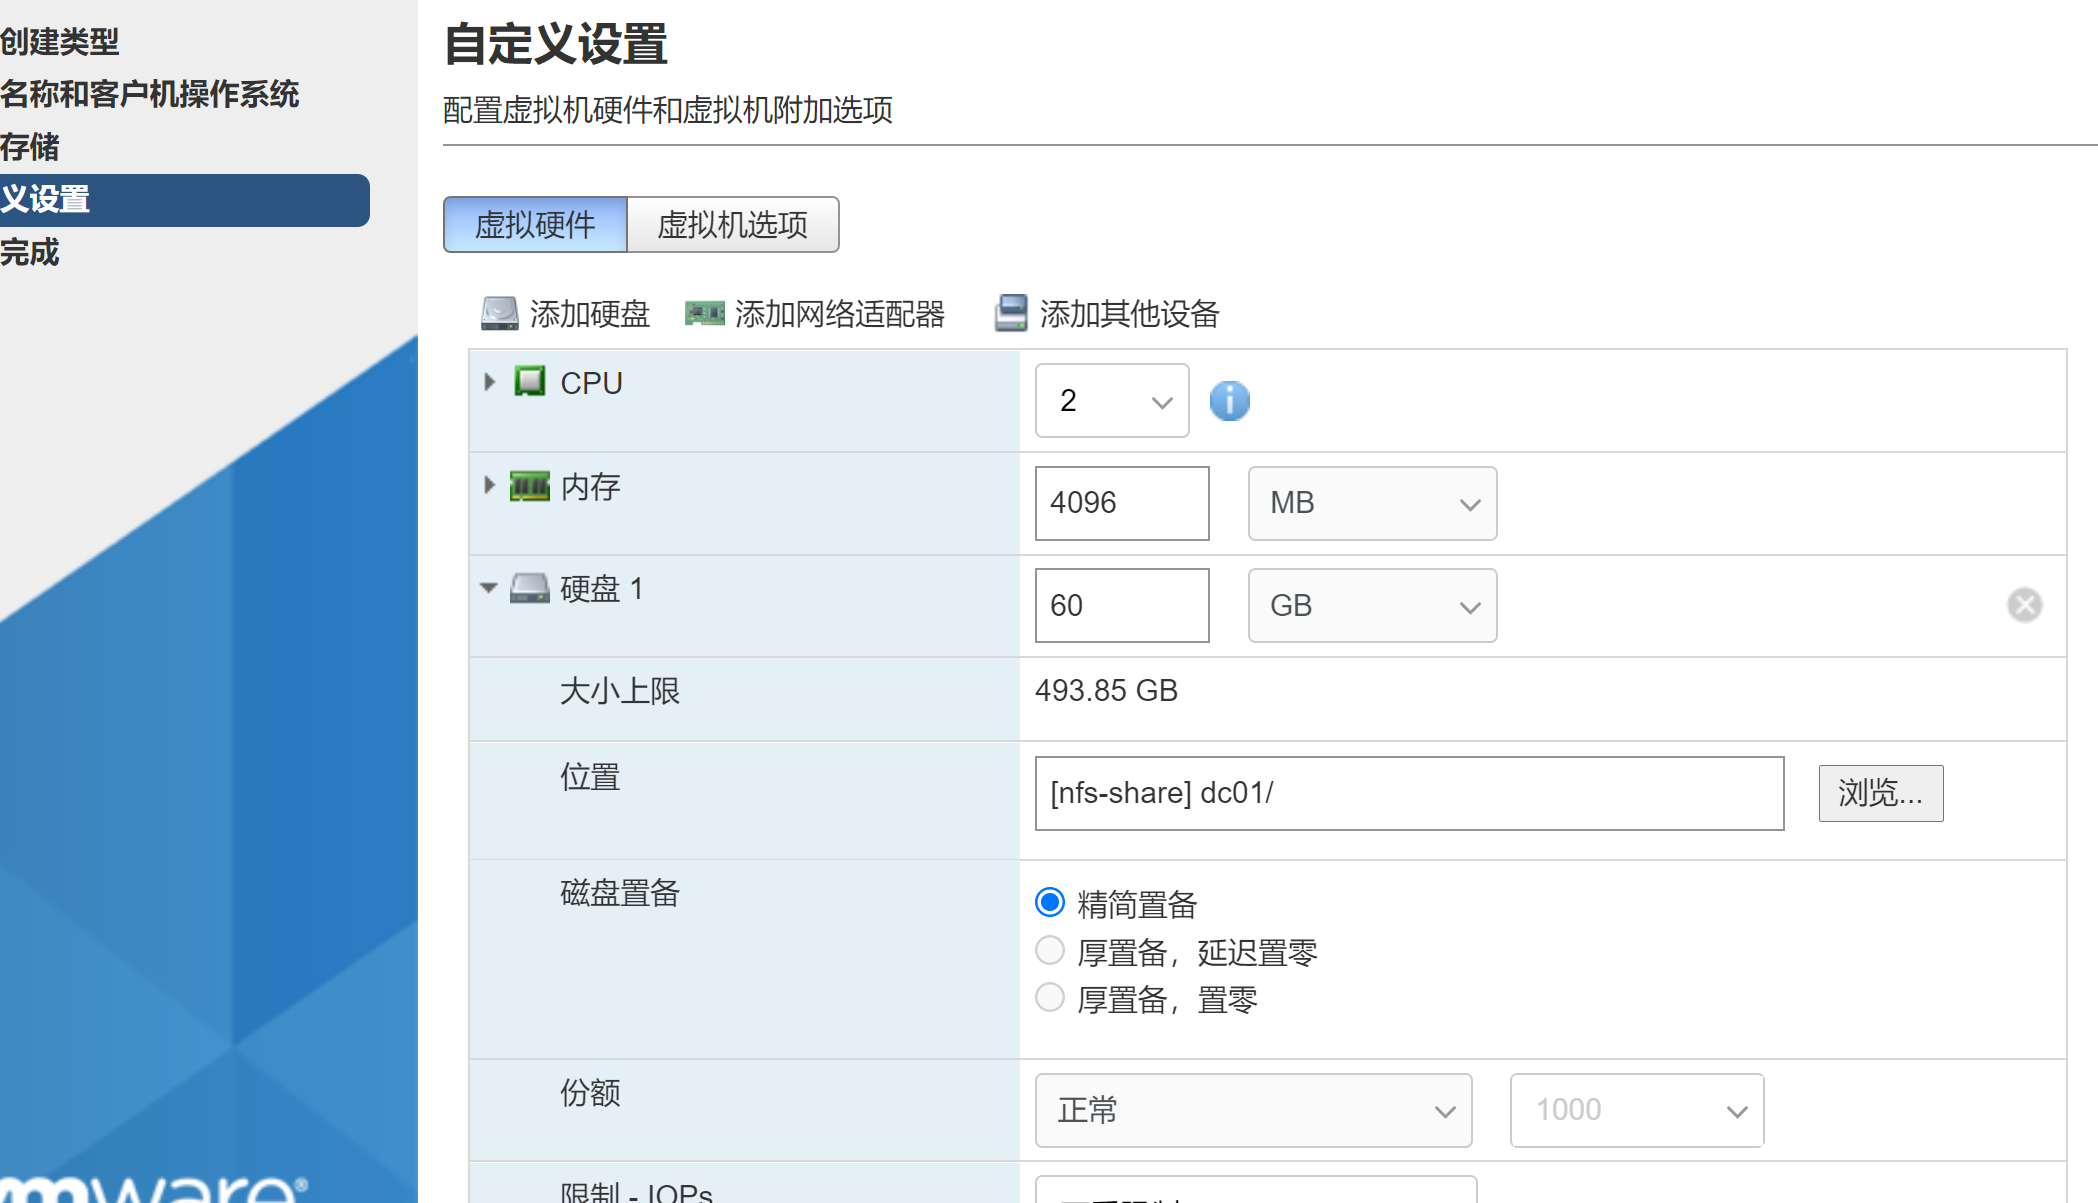Click the Add hard disk icon
Screen dimensions: 2098x1203
499,313
